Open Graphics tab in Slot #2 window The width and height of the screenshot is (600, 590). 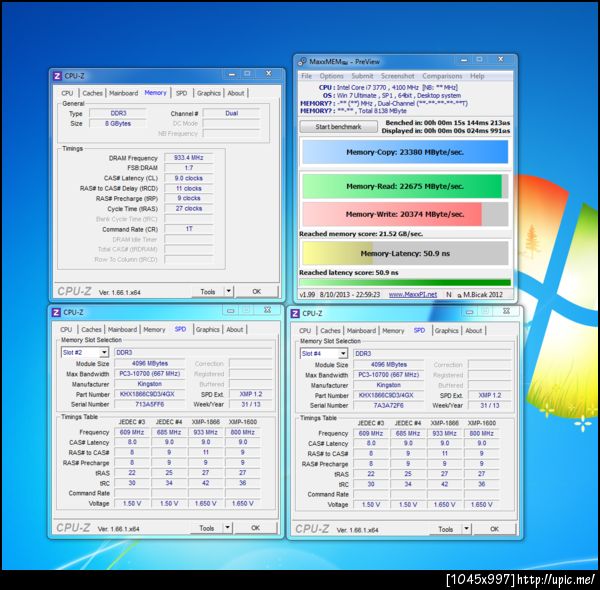pos(208,329)
